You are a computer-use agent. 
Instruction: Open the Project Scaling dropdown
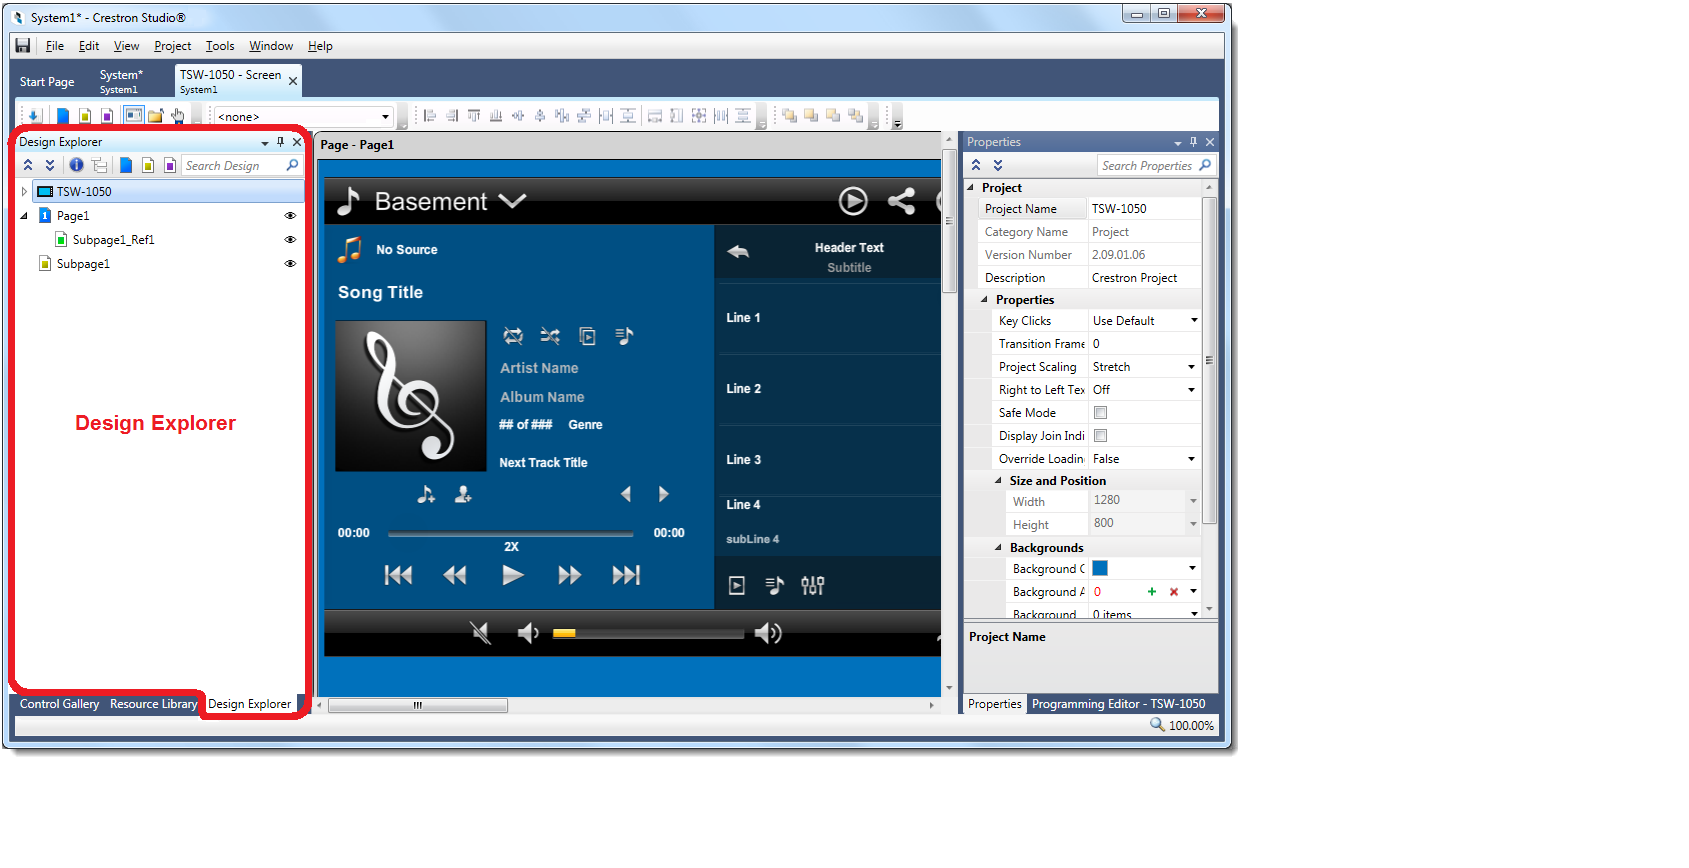point(1191,367)
